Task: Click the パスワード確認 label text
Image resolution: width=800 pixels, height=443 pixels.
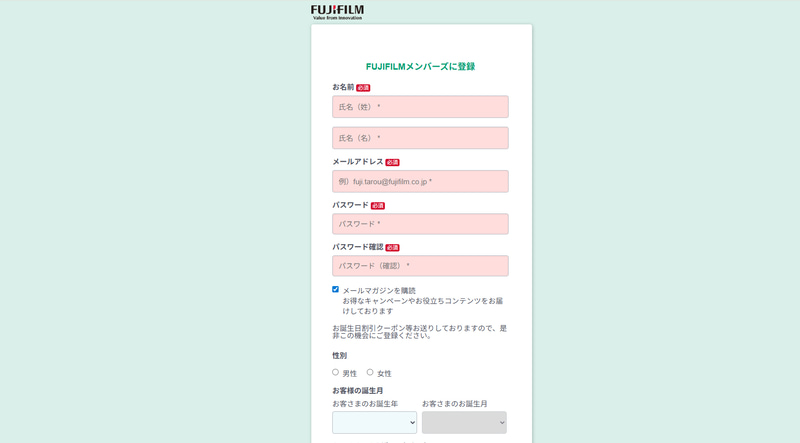Action: click(x=358, y=247)
